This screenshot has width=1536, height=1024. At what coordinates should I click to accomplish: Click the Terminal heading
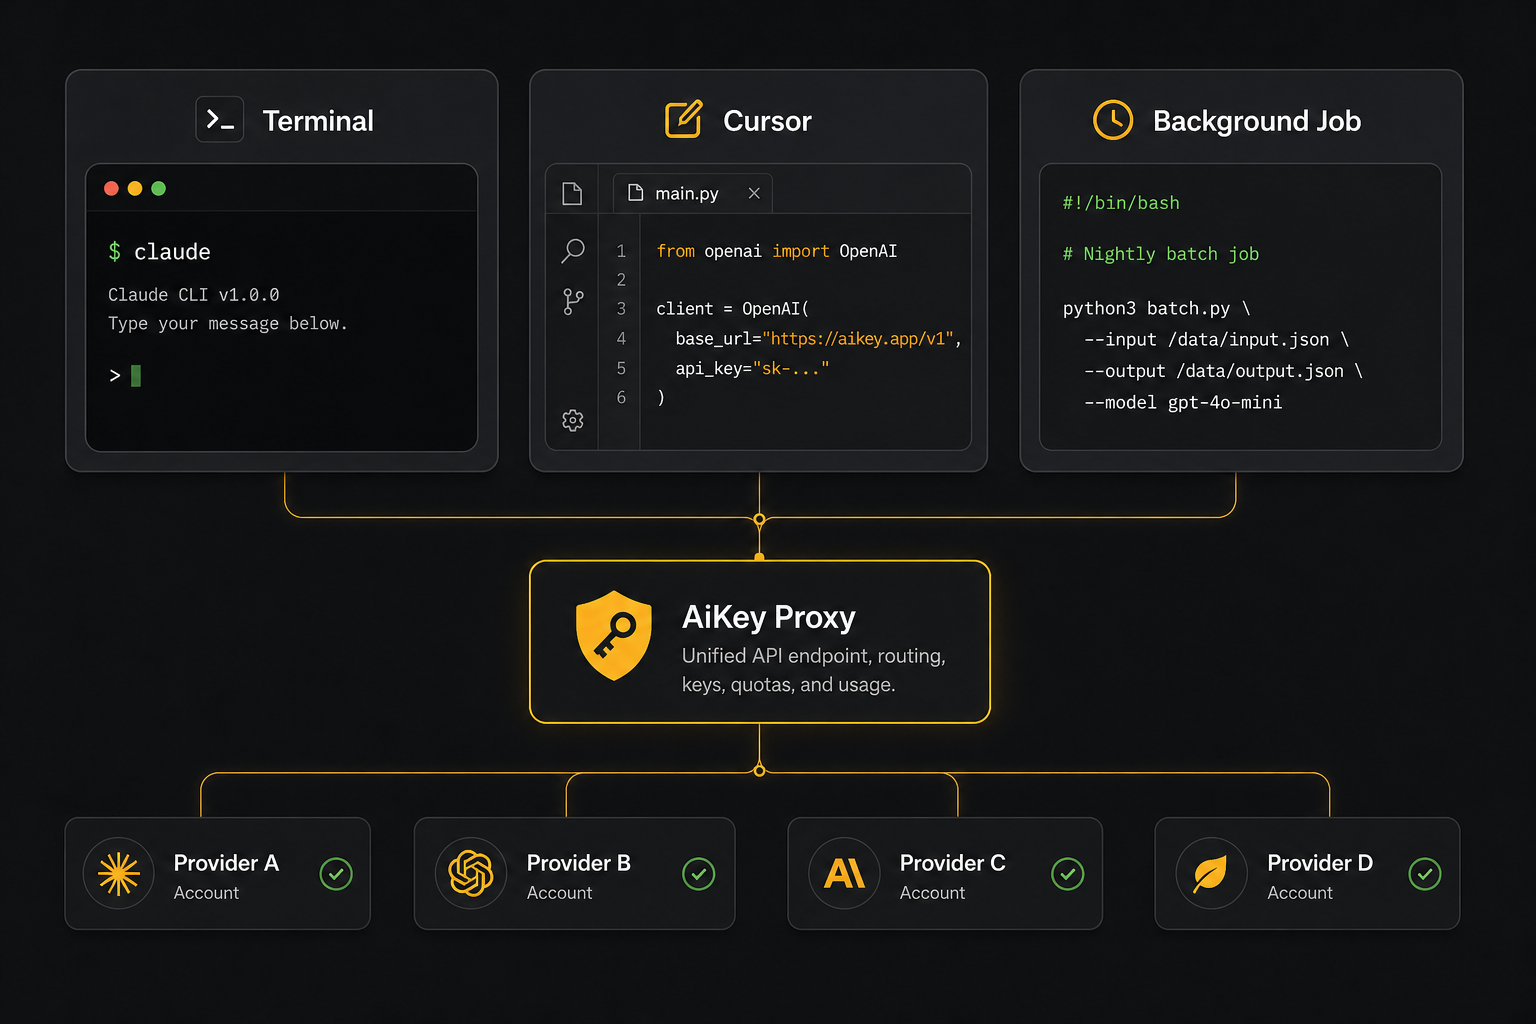(x=318, y=121)
